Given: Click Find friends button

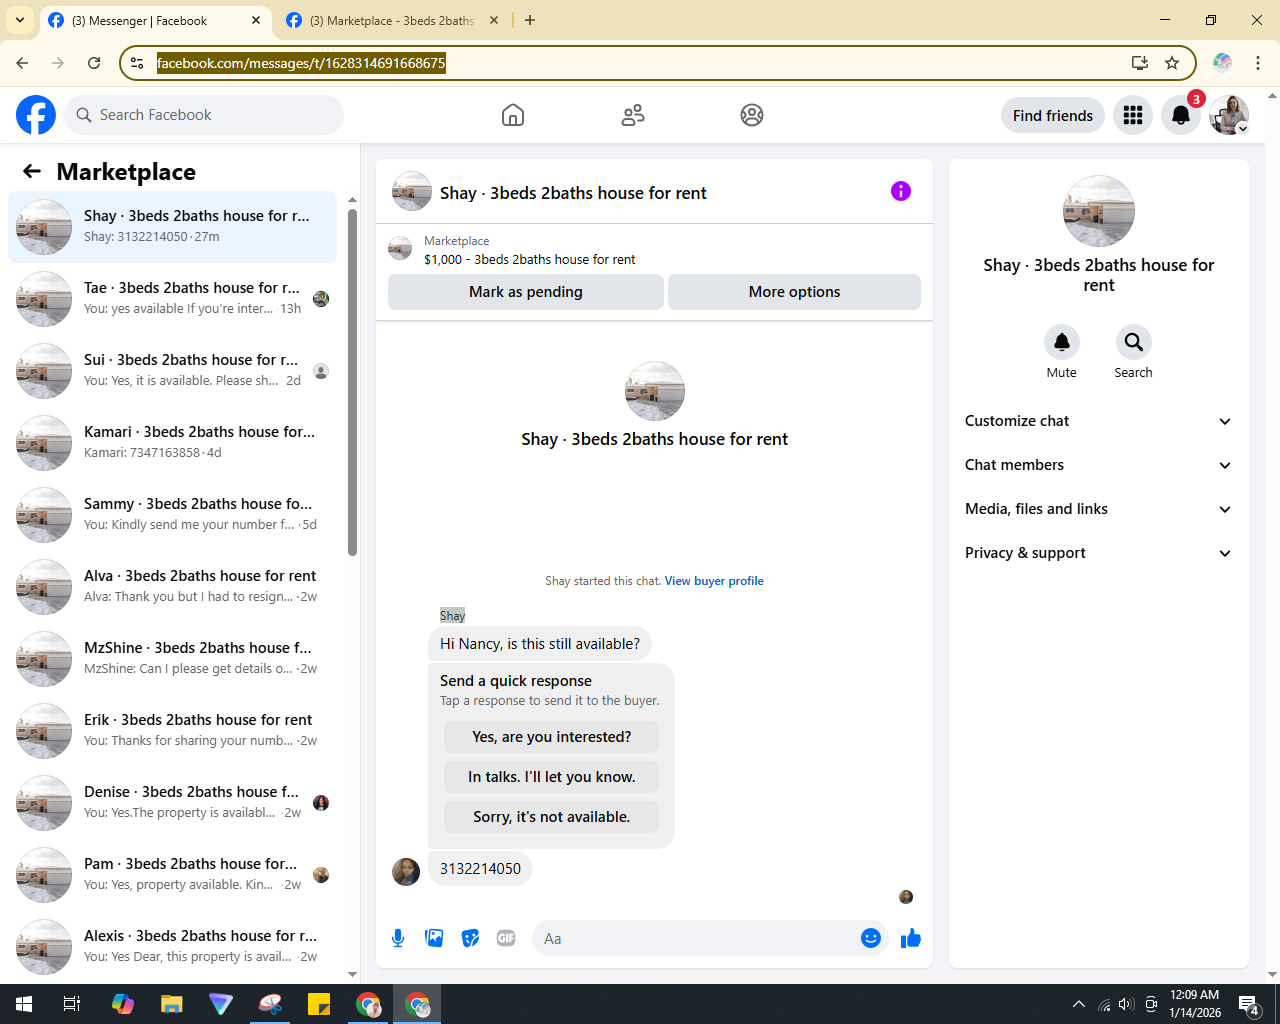Looking at the screenshot, I should [x=1053, y=115].
